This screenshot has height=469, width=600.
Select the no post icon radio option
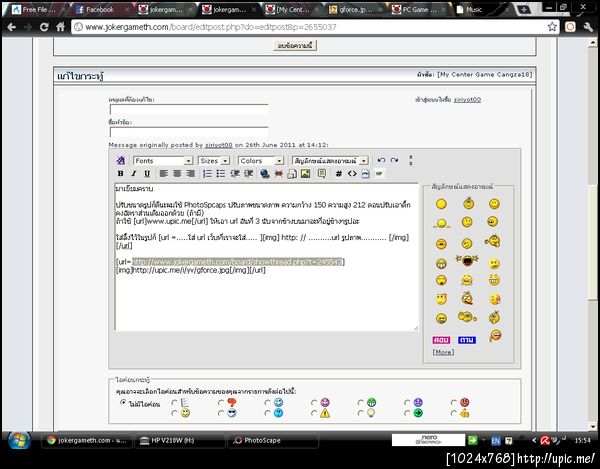(x=123, y=402)
